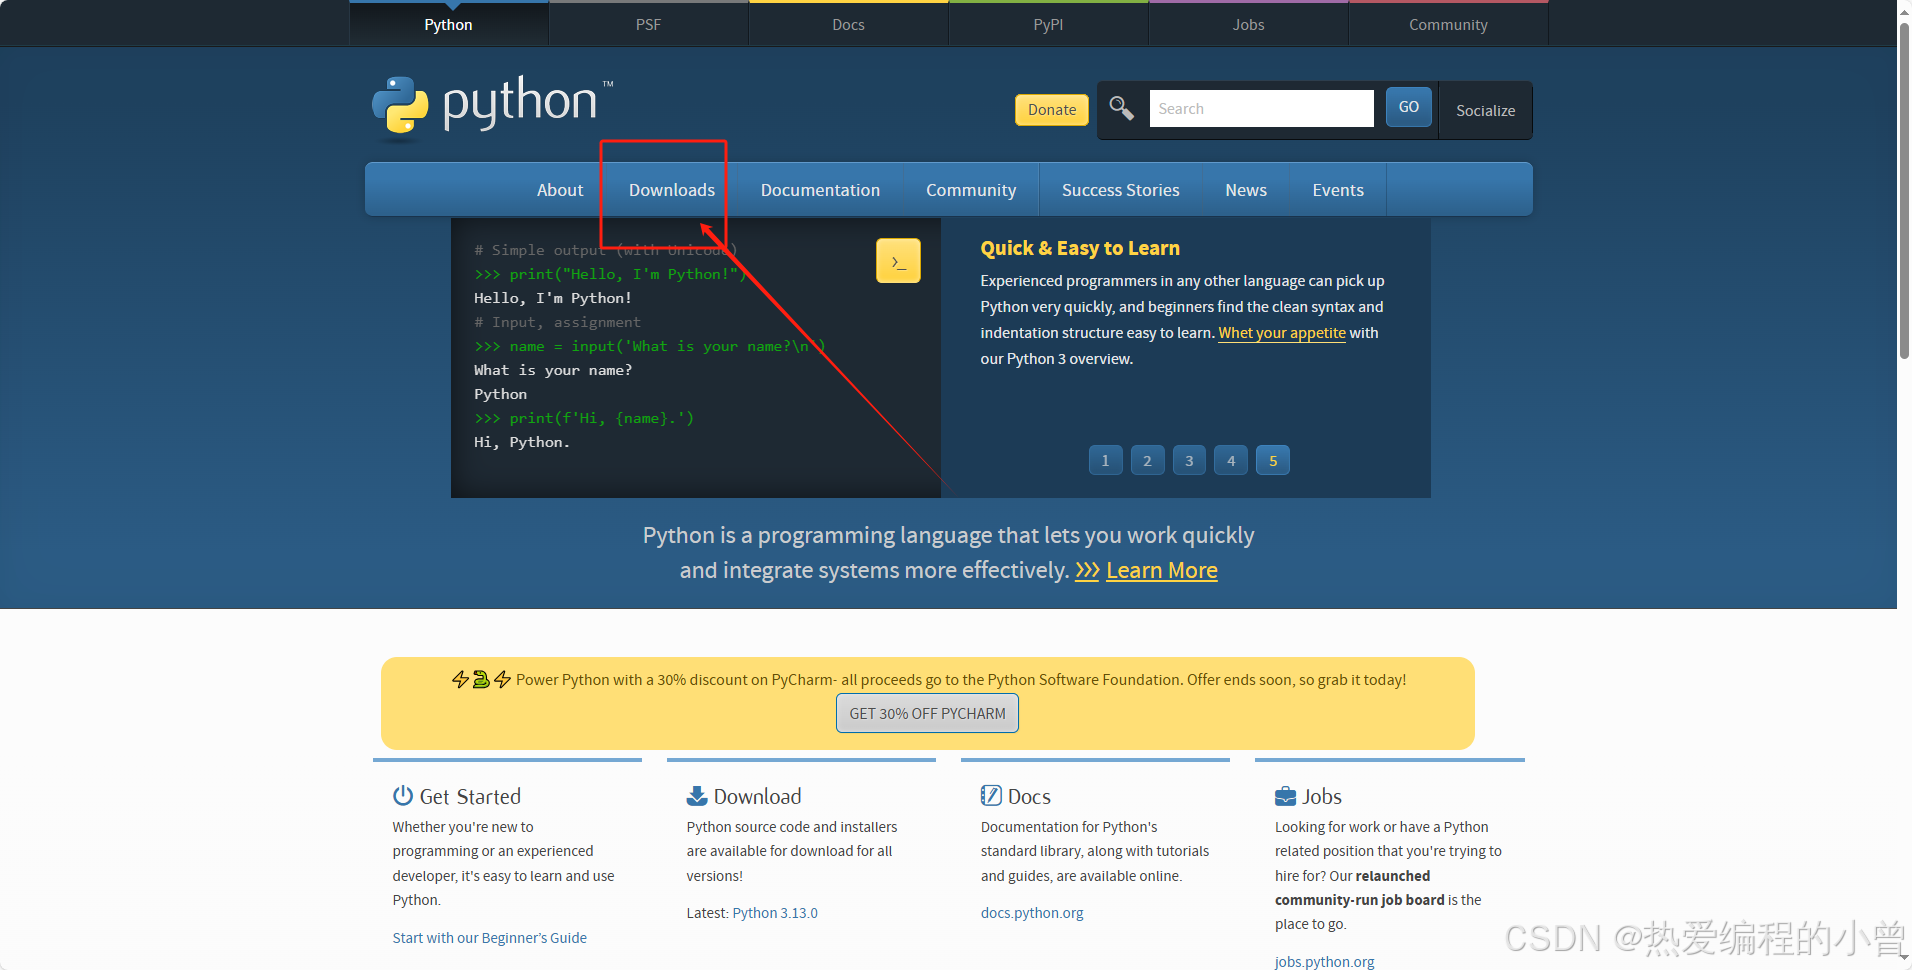This screenshot has width=1912, height=970.
Task: Launch the interactive shell icon button
Action: click(x=898, y=261)
